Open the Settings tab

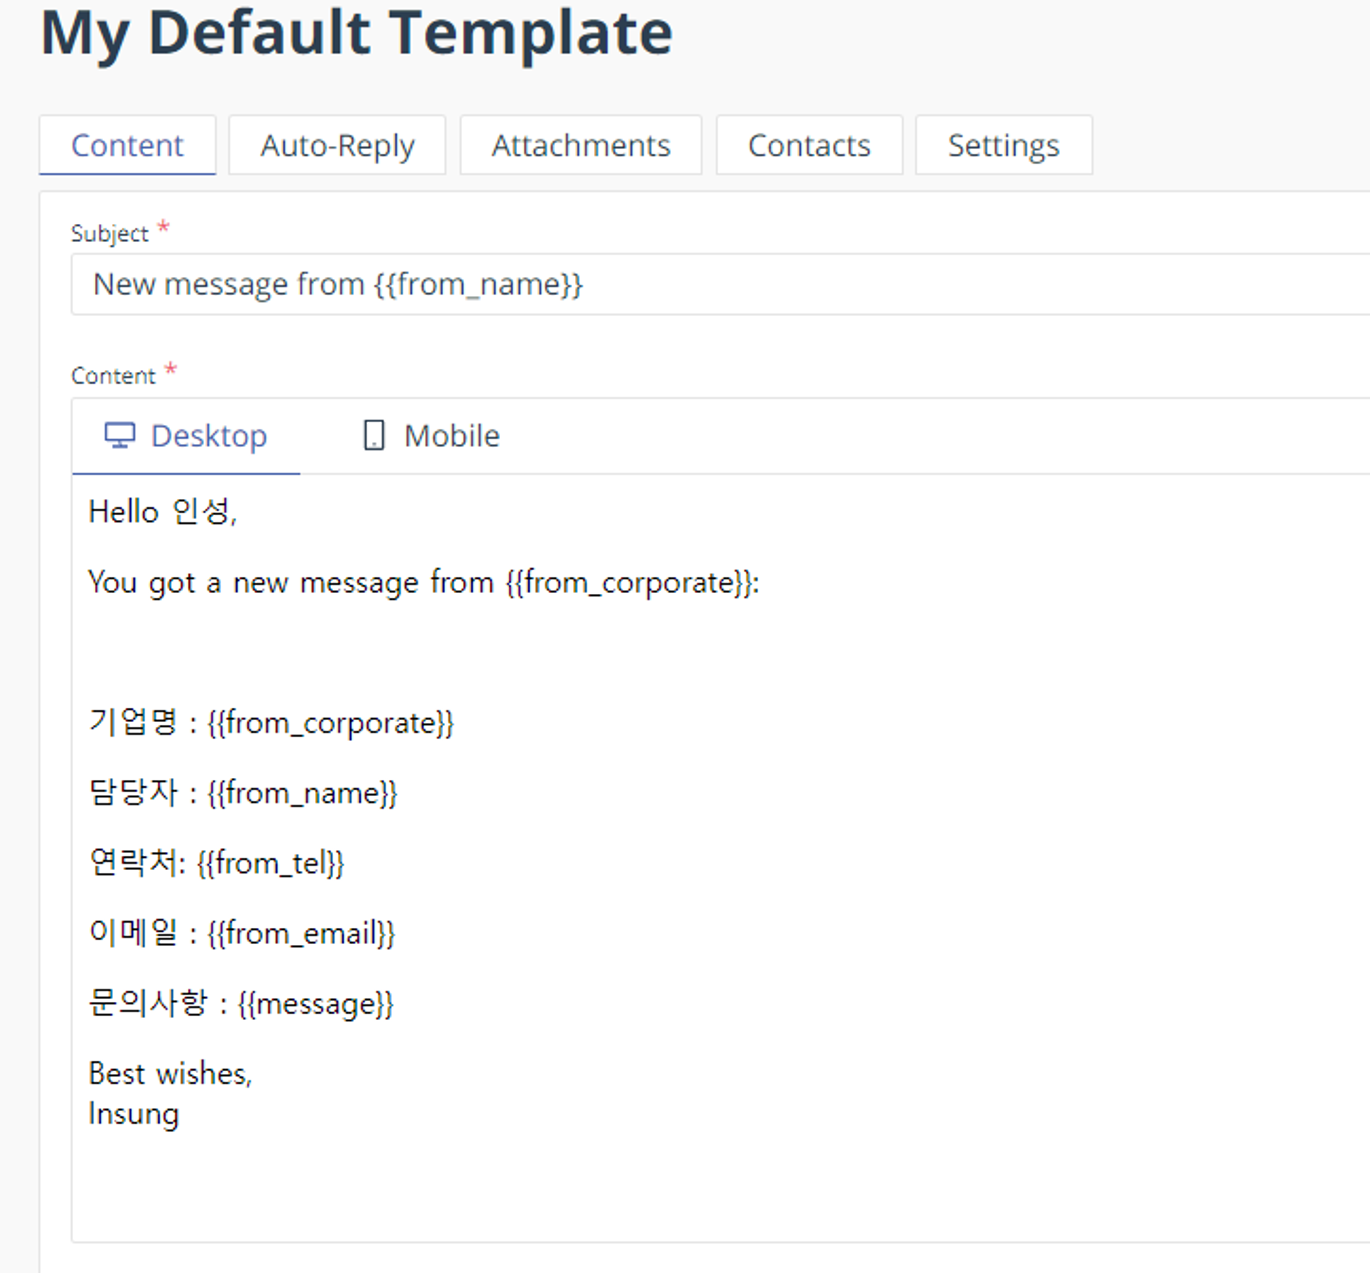[x=1003, y=146]
